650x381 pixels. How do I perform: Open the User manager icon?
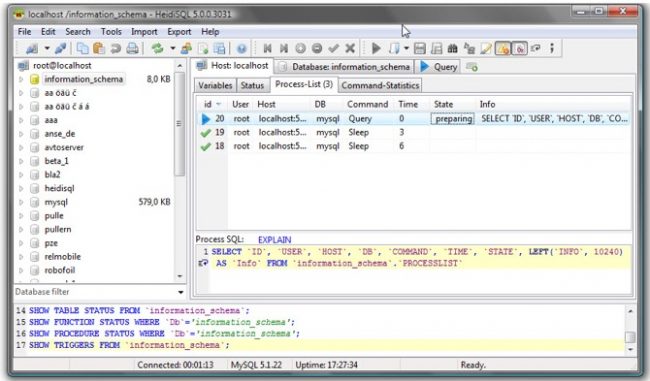pyautogui.click(x=186, y=49)
